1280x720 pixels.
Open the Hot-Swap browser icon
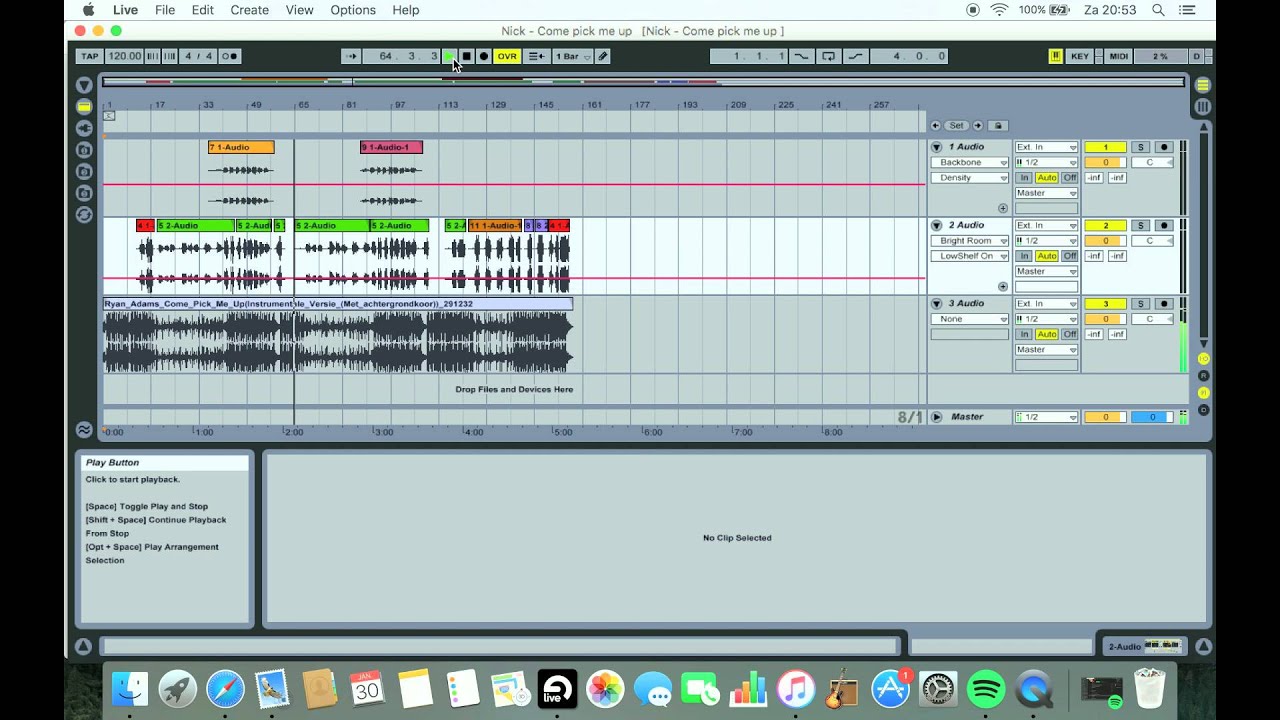[84, 214]
